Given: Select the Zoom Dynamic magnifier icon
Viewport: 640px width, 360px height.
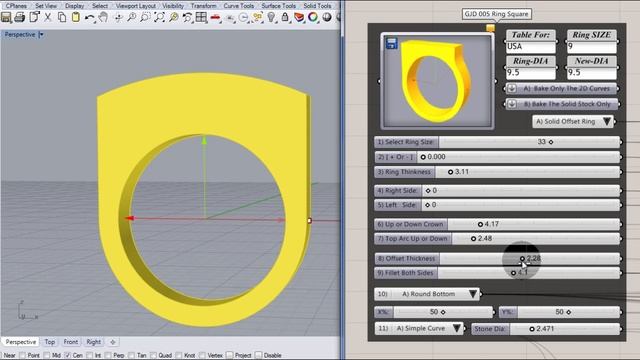Looking at the screenshot, I should pos(131,18).
